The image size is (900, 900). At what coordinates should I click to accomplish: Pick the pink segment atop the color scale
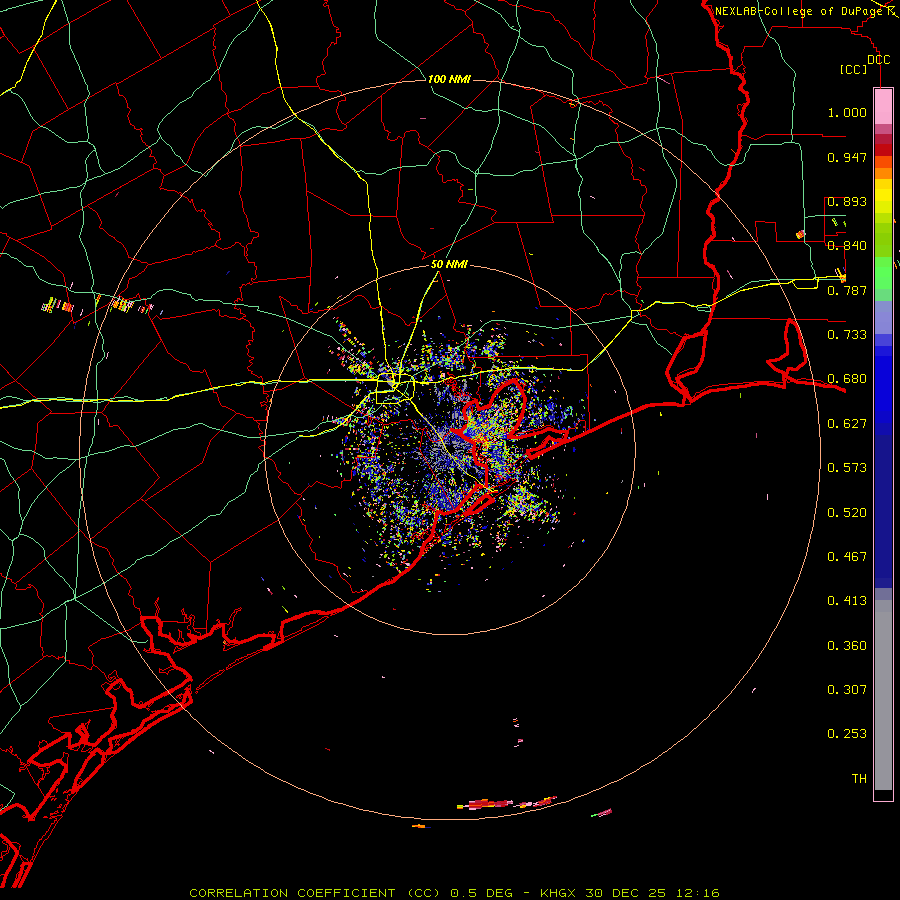(x=883, y=106)
